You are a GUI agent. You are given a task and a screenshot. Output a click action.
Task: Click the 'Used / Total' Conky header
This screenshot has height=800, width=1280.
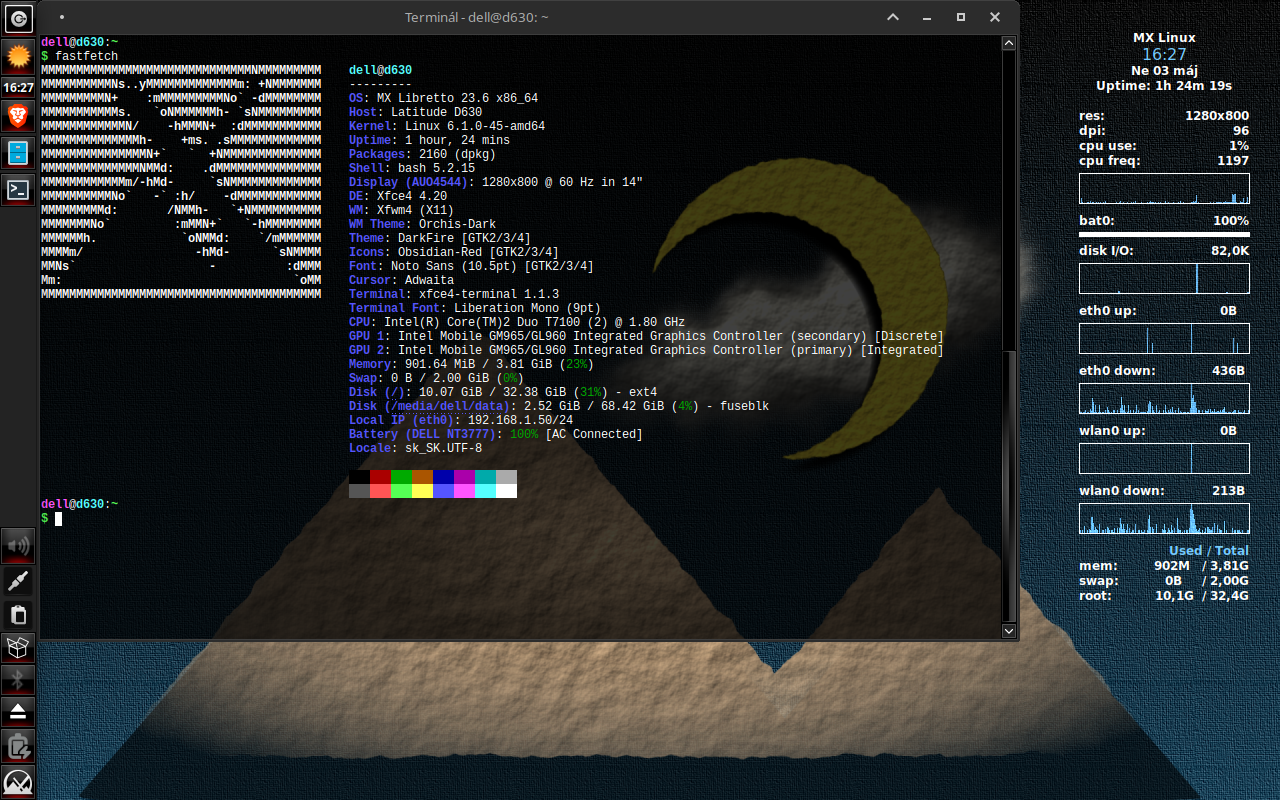1209,550
